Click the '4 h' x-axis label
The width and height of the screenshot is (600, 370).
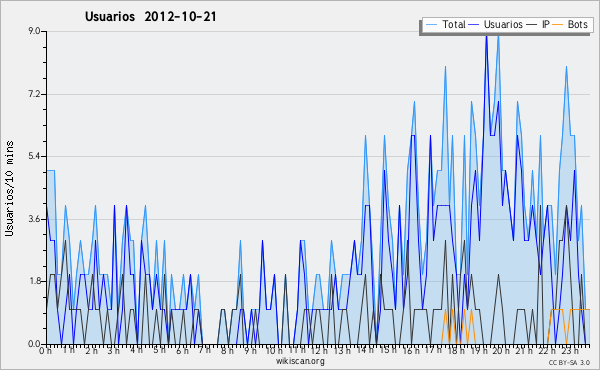pos(136,350)
